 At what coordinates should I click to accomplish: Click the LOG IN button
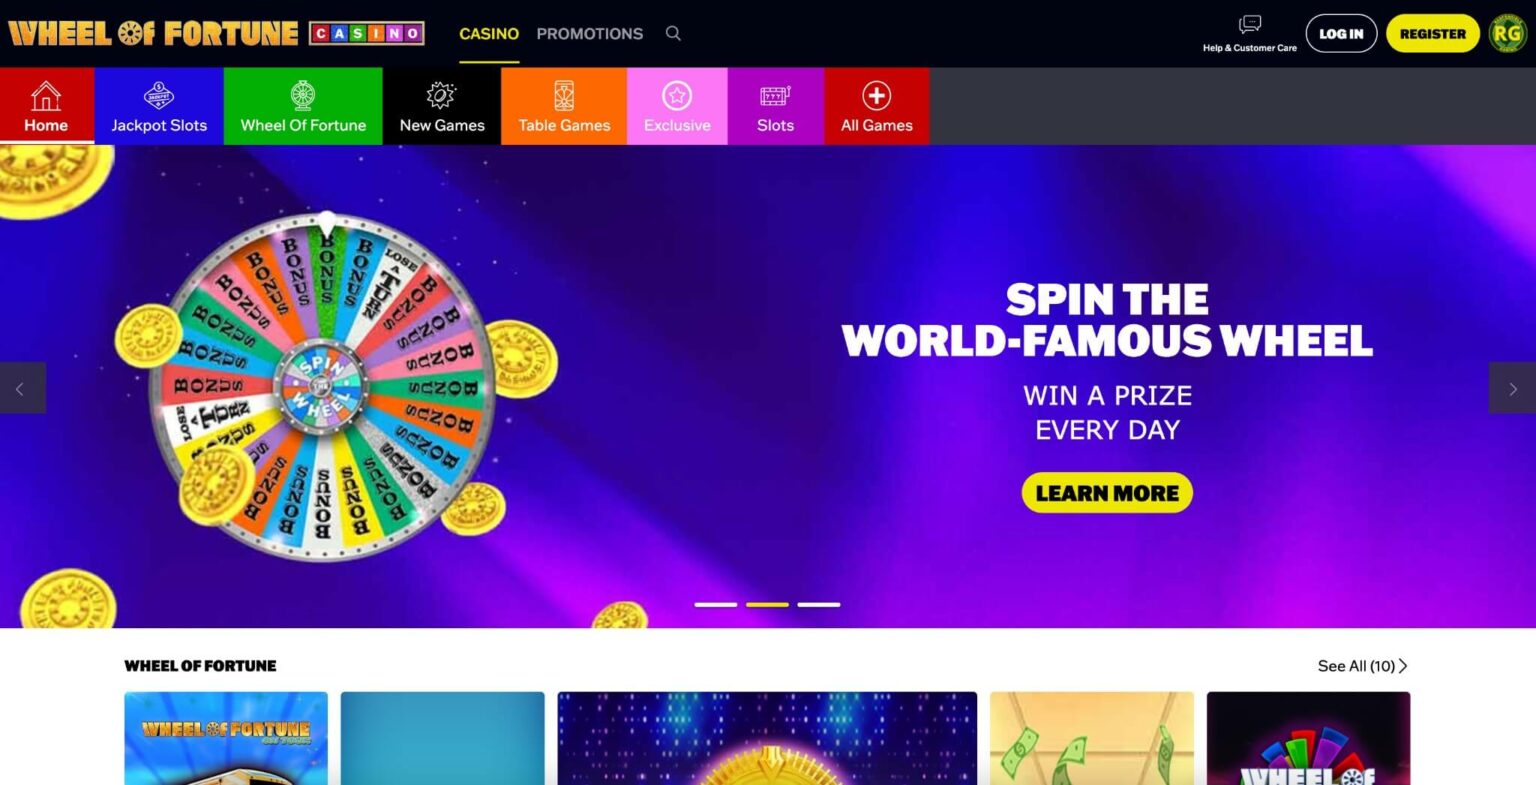(1341, 33)
